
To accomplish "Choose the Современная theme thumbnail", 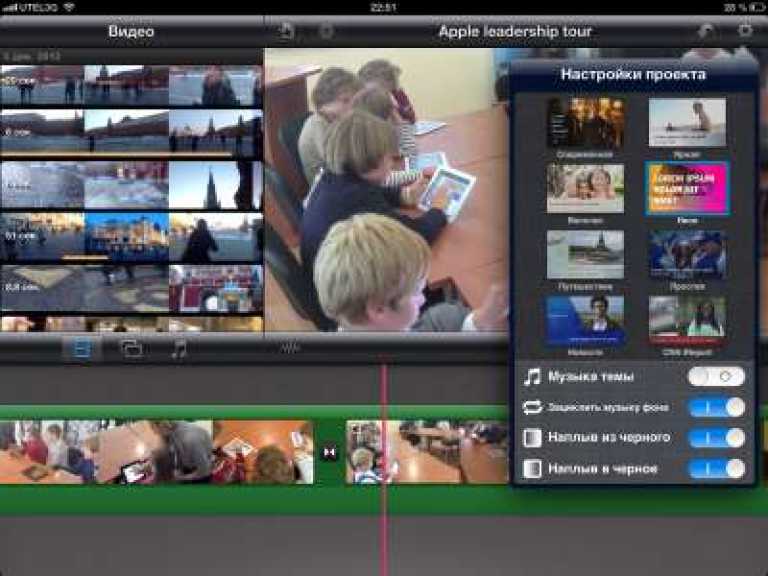I will (x=585, y=122).
